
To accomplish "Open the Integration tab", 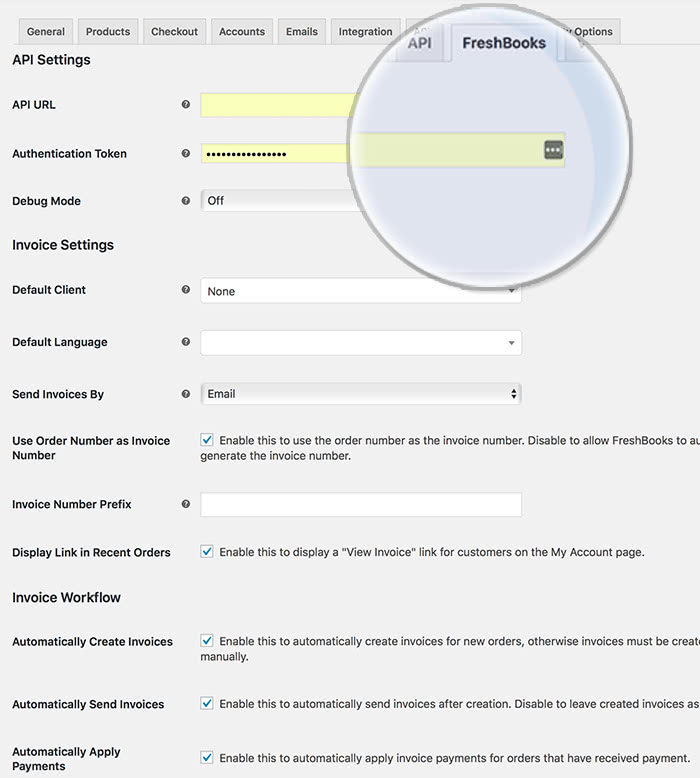I will tap(365, 32).
